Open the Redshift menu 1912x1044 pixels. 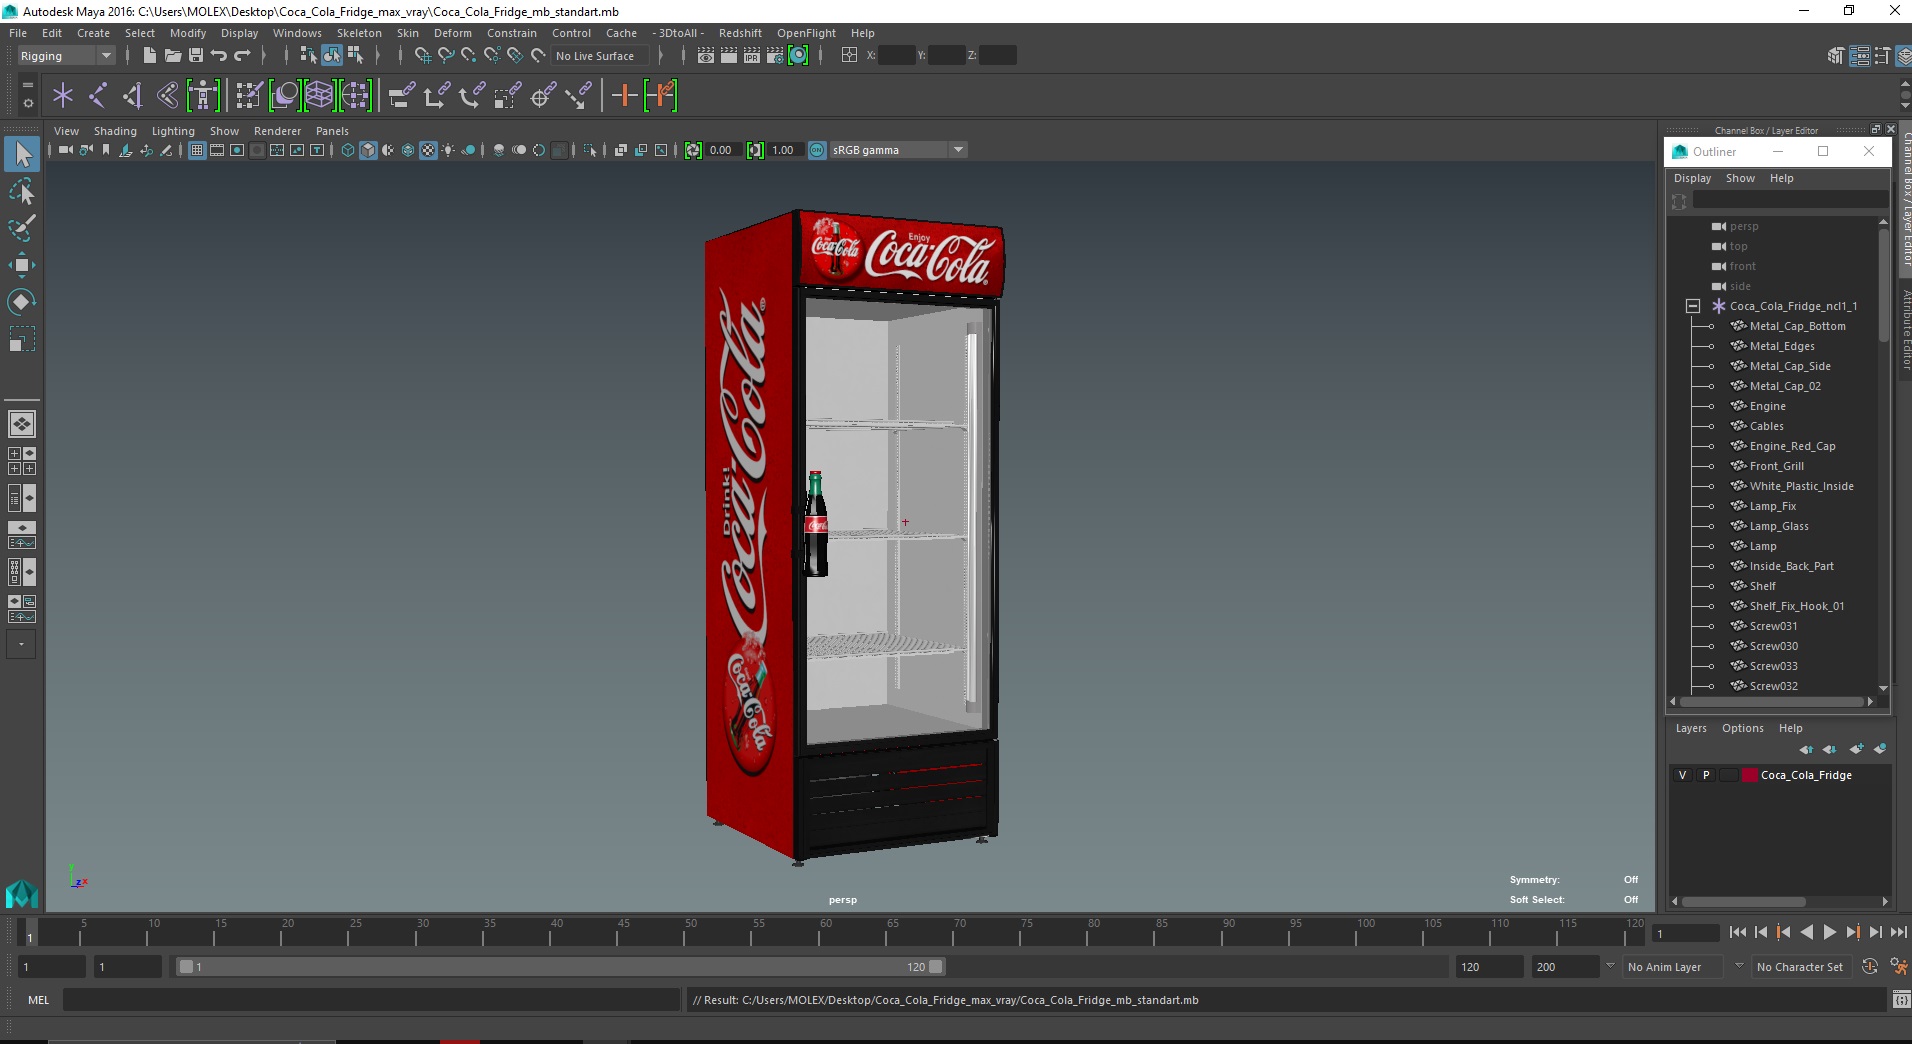[x=740, y=33]
